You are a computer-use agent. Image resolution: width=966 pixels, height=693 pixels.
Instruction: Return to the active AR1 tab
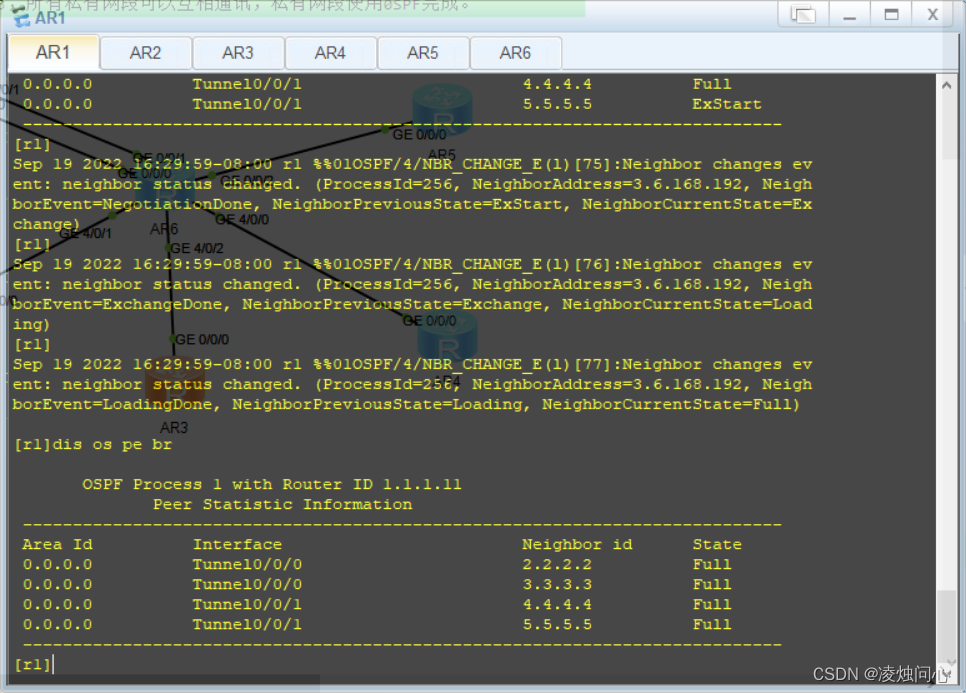53,52
